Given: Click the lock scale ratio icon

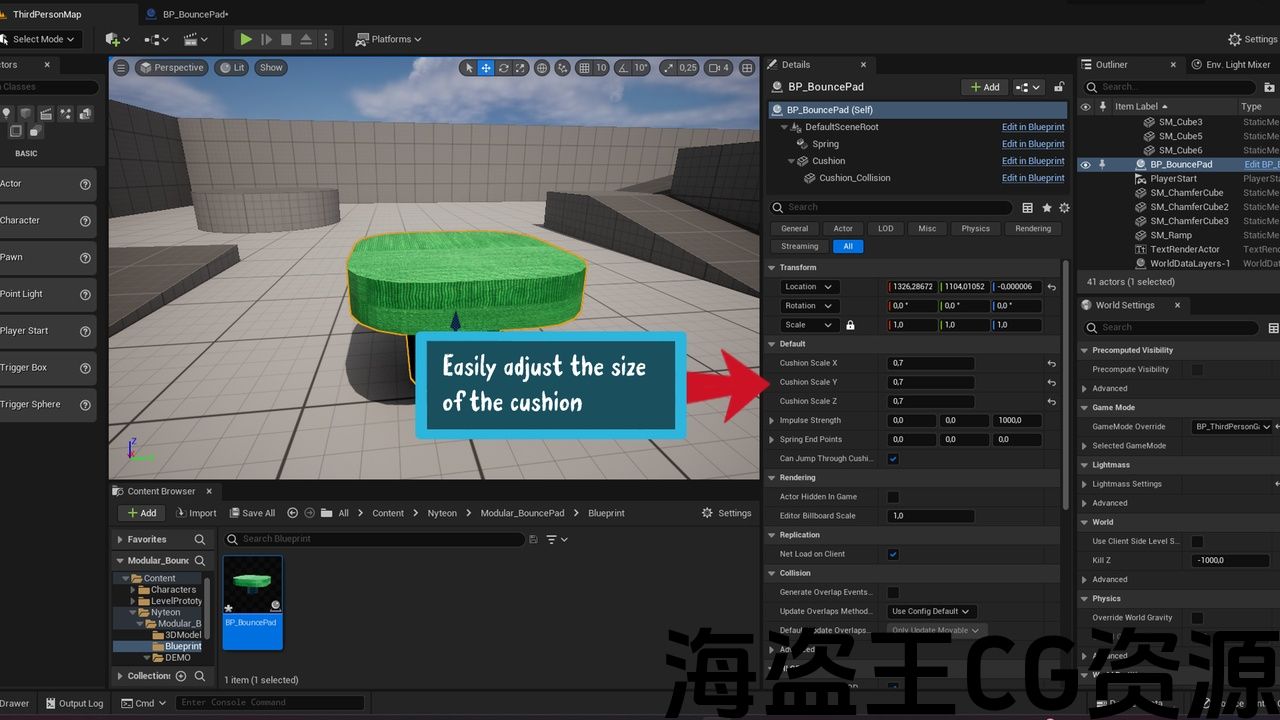Looking at the screenshot, I should coord(850,325).
